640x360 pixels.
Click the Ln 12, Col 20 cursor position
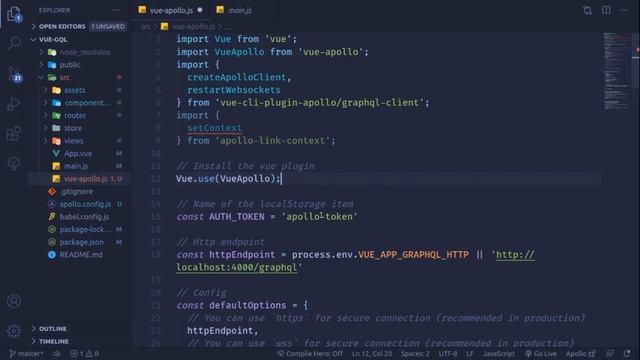(x=372, y=354)
